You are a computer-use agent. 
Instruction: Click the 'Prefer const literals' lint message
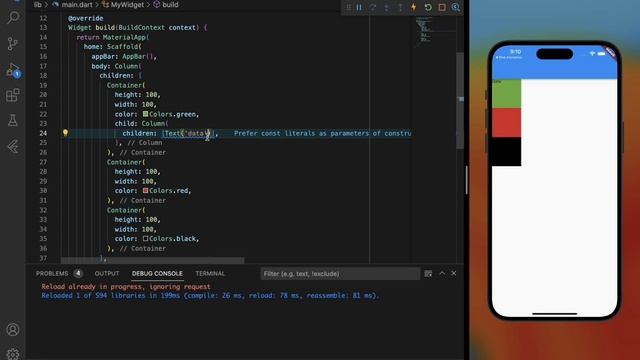click(x=322, y=133)
